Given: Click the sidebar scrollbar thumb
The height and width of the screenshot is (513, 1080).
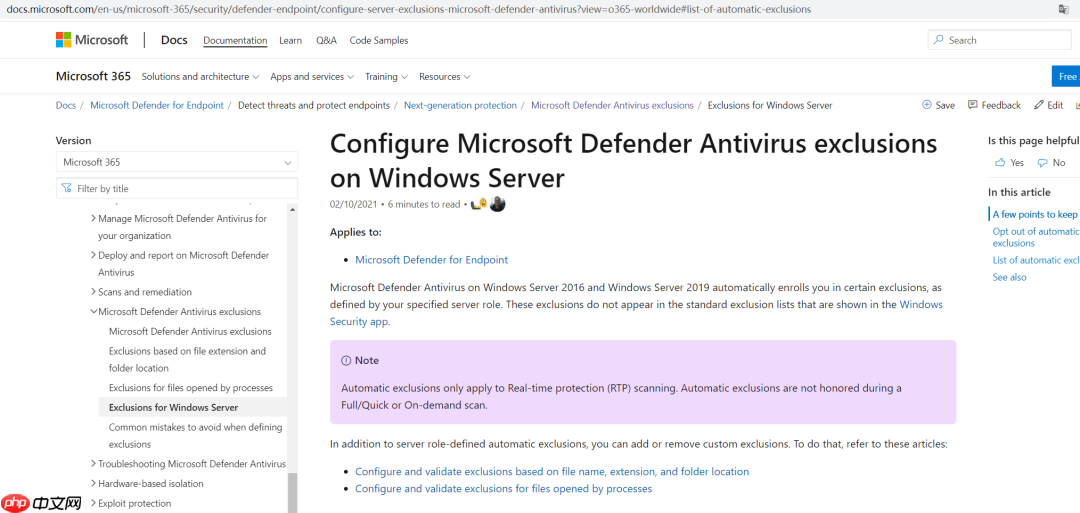Looking at the screenshot, I should pyautogui.click(x=293, y=493).
